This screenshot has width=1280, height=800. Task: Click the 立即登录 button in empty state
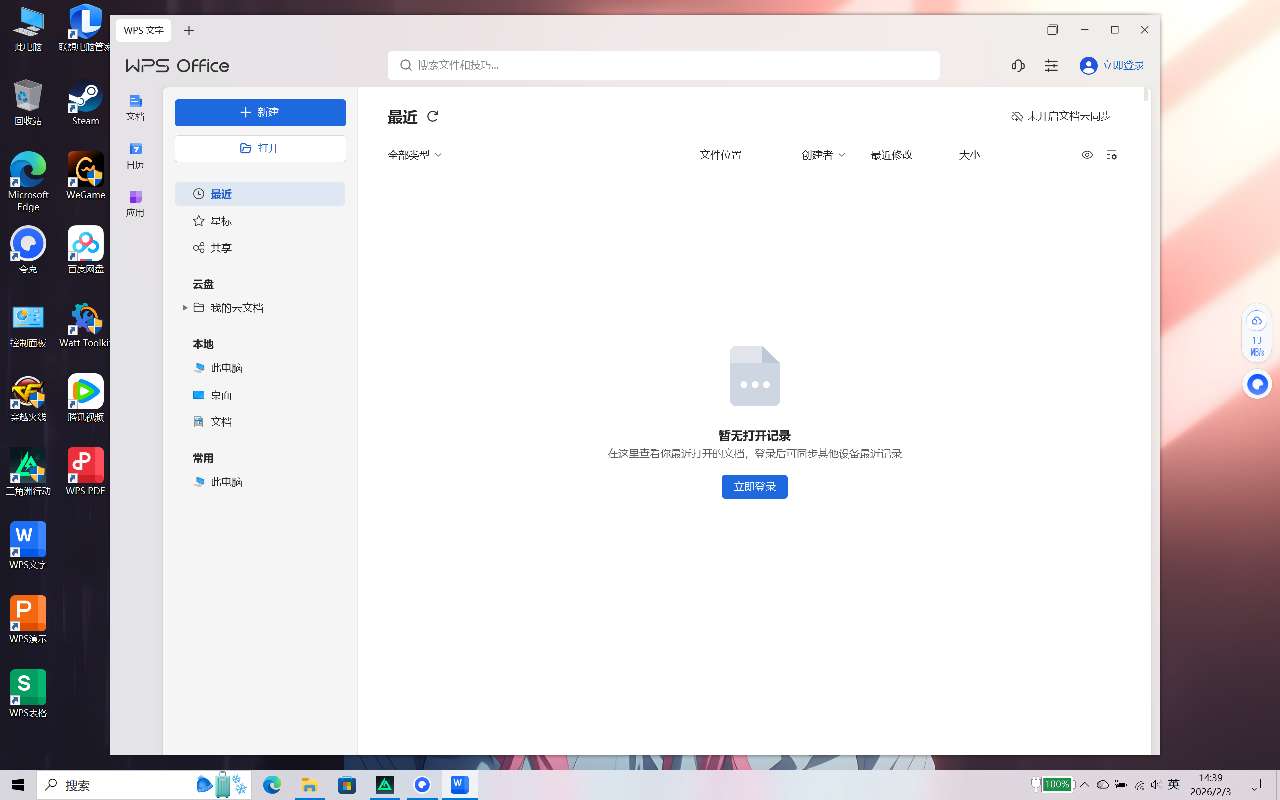pyautogui.click(x=754, y=487)
